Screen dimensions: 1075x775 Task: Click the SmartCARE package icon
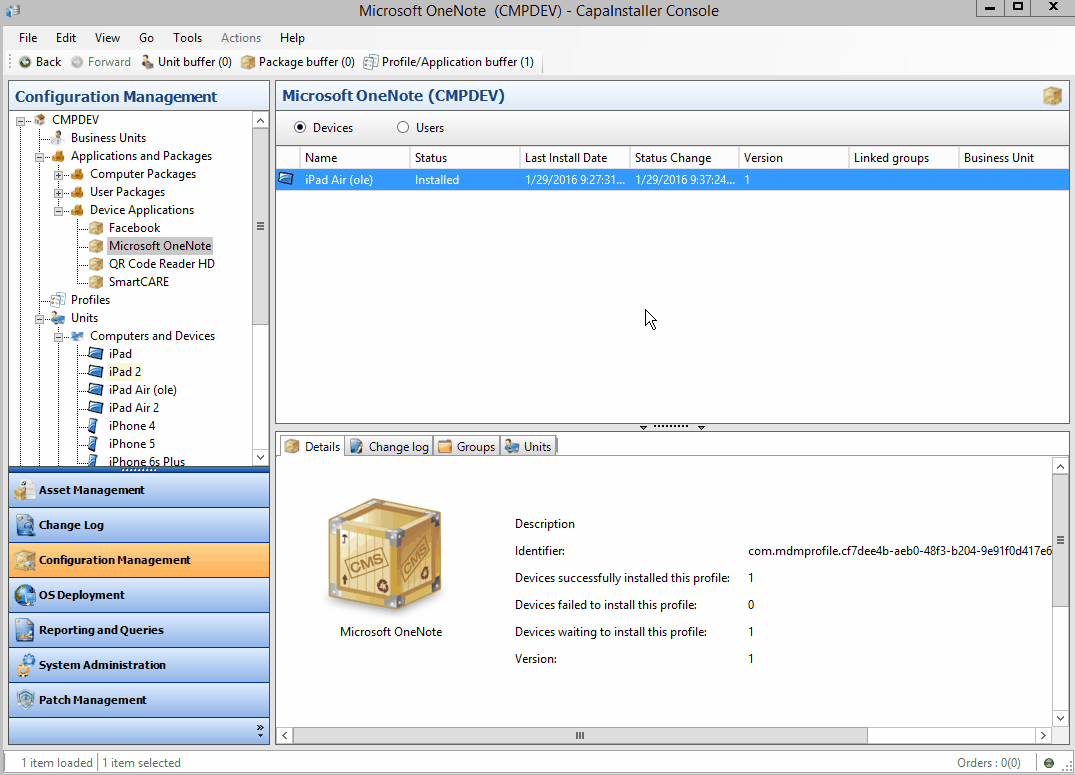97,281
